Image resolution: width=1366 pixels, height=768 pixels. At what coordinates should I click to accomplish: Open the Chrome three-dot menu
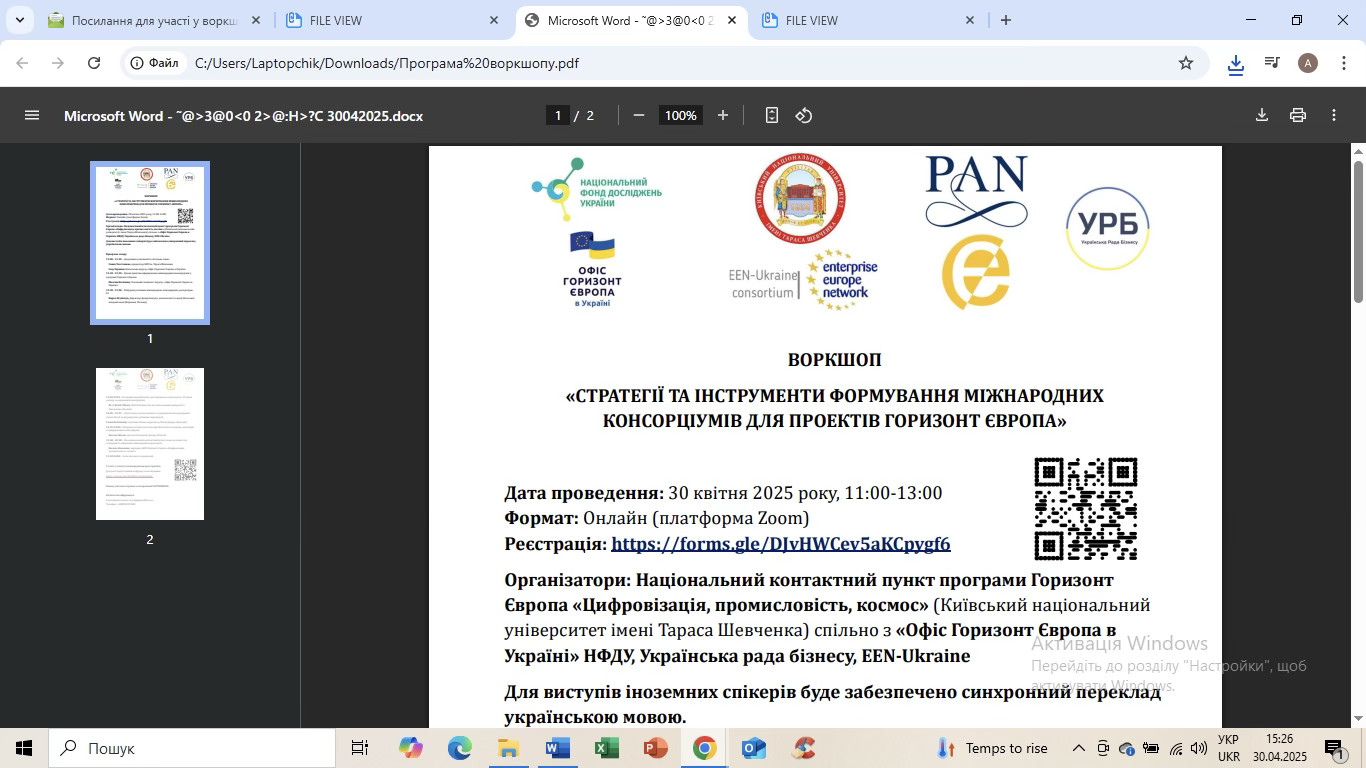(1343, 63)
